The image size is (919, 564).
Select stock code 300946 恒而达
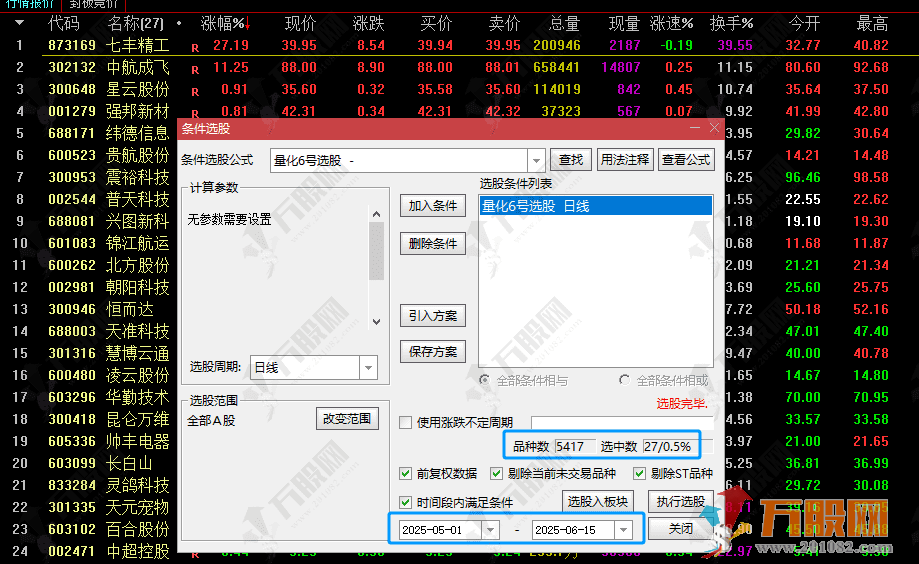(x=72, y=309)
